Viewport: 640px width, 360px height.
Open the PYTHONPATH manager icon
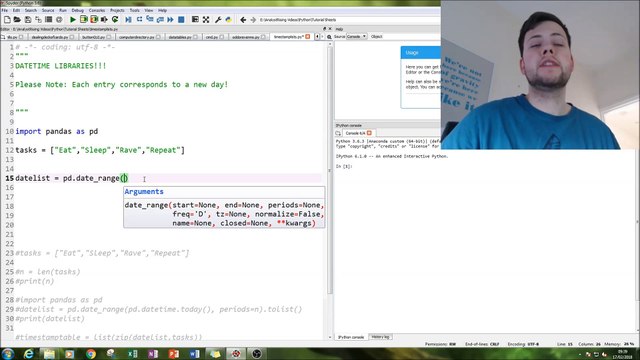click(229, 20)
